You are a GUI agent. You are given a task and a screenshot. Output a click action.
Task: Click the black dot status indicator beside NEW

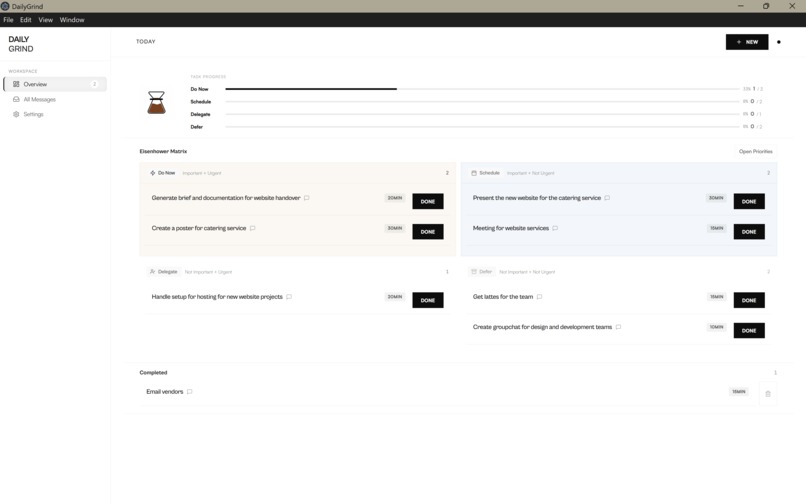(779, 42)
